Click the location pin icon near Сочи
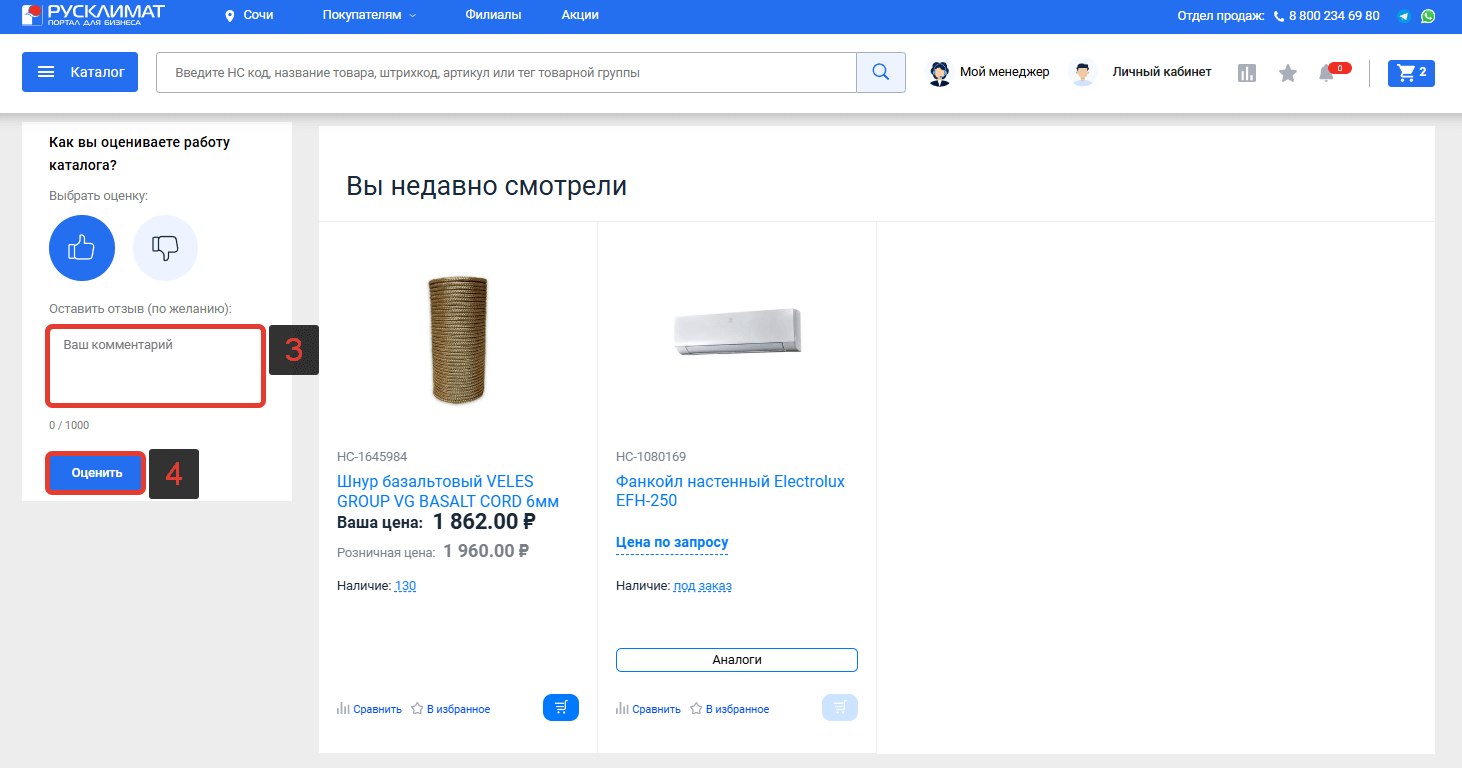 (x=230, y=16)
